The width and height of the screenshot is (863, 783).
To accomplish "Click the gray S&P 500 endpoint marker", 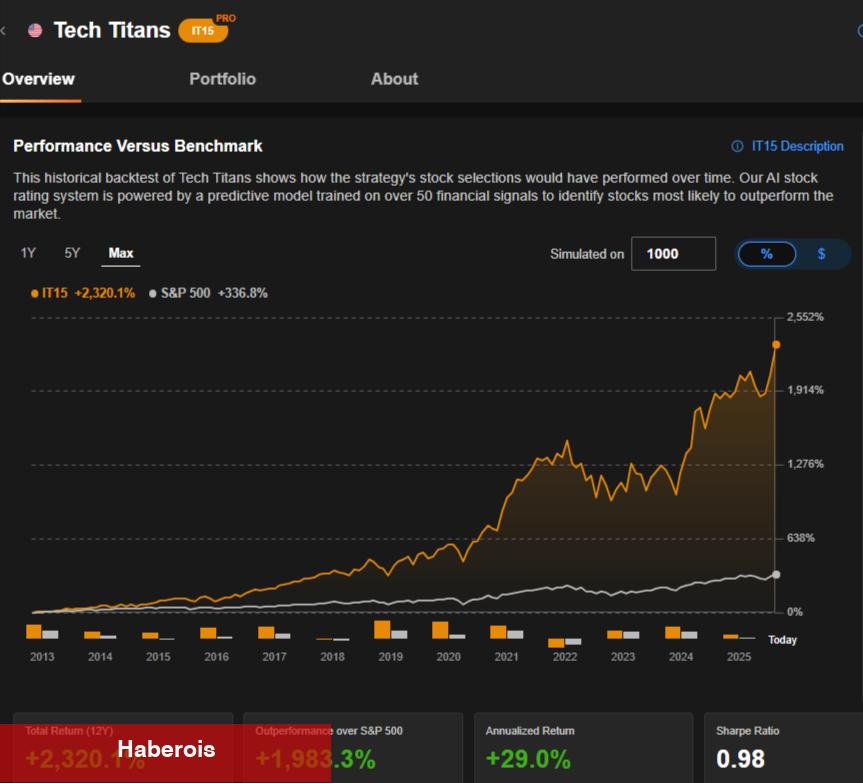I will (776, 575).
